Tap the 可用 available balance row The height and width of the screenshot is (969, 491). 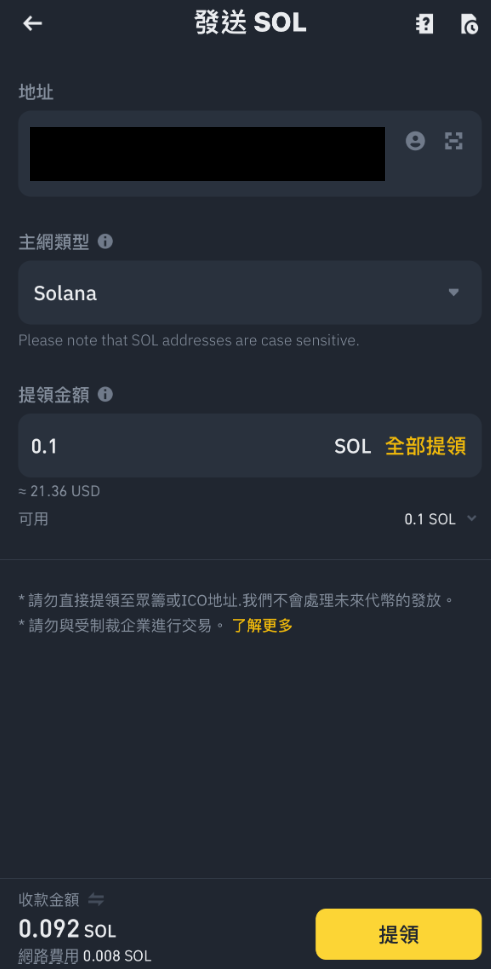(248, 519)
